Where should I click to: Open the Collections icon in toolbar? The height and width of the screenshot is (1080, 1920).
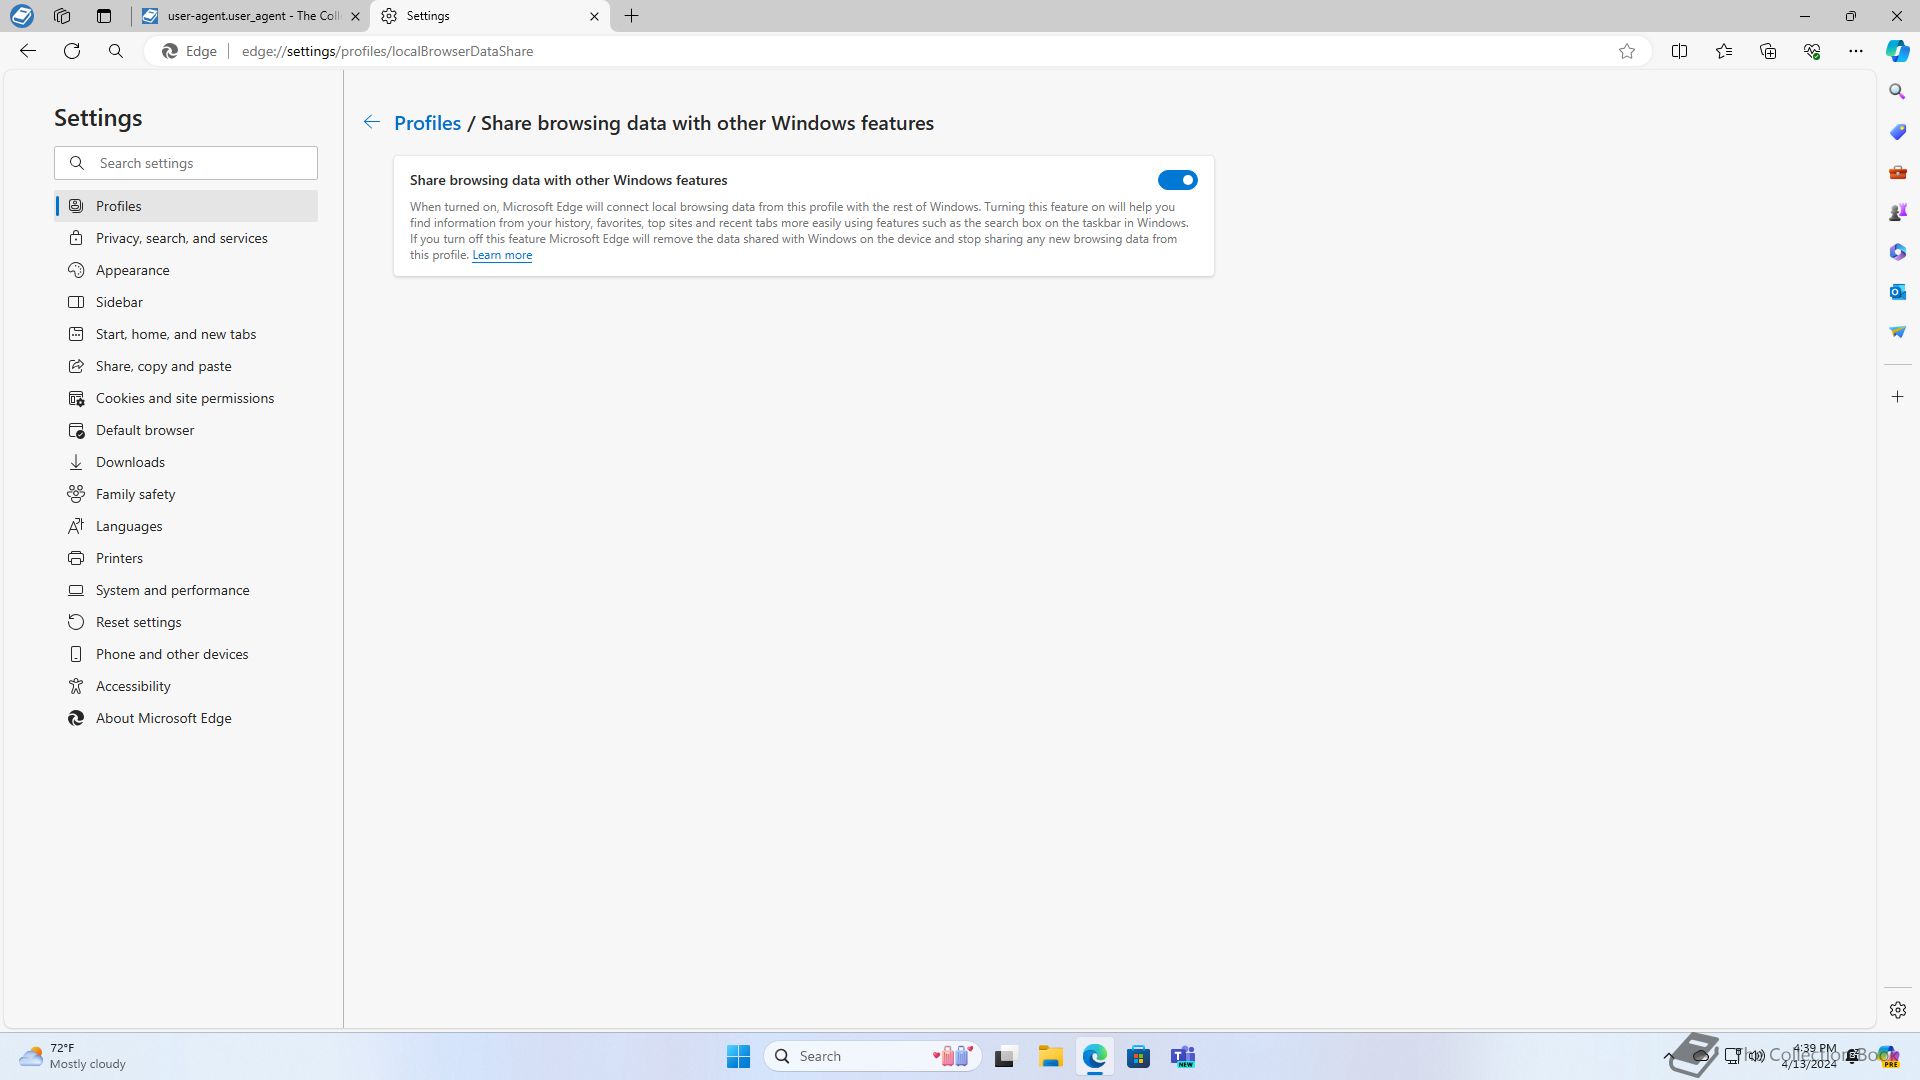click(1768, 51)
